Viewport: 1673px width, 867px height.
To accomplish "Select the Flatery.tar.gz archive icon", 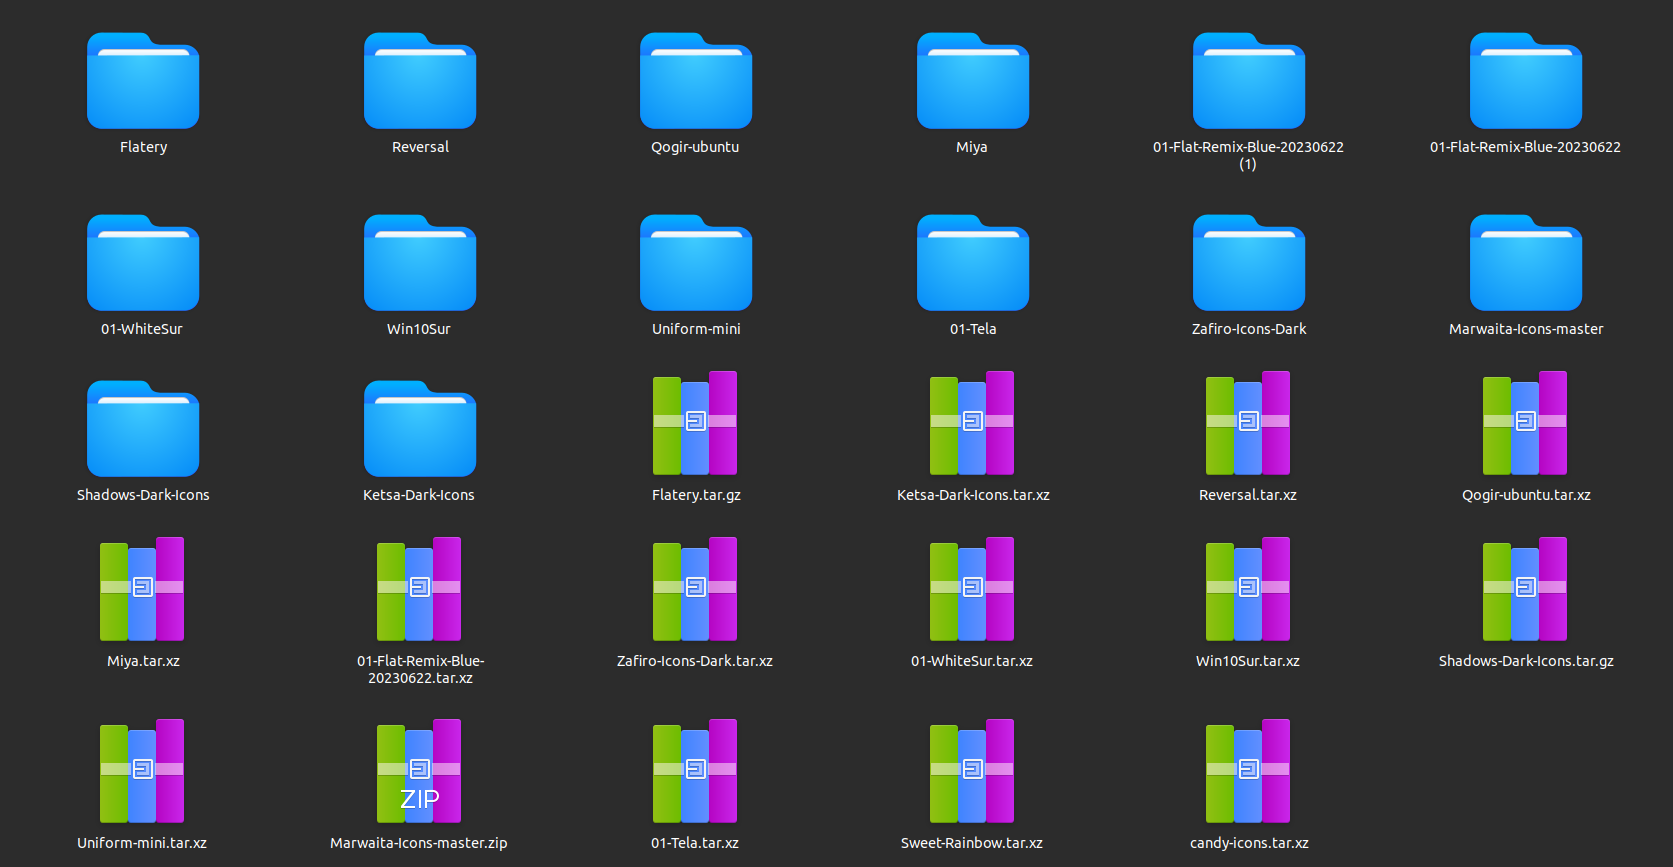I will [x=695, y=423].
